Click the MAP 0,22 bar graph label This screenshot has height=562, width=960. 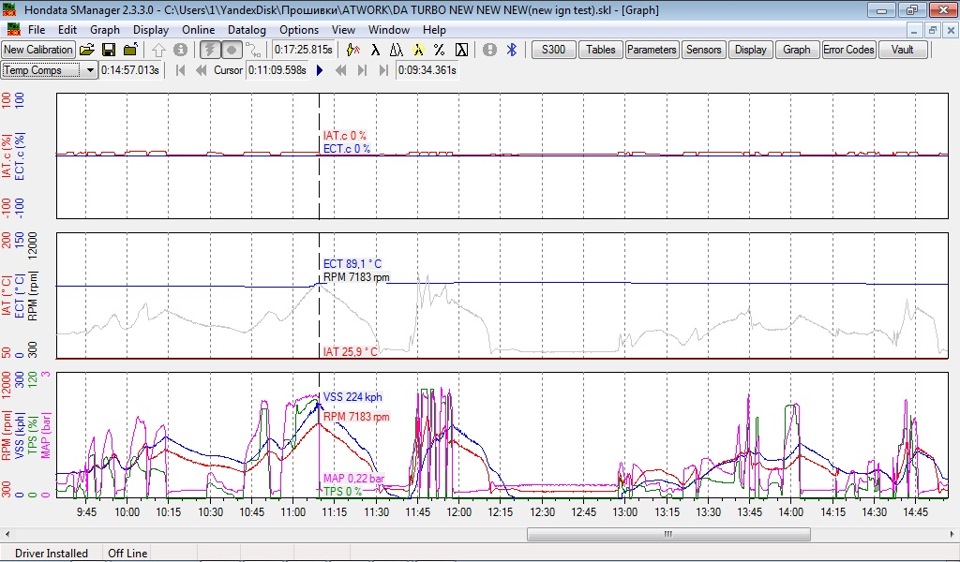(354, 479)
